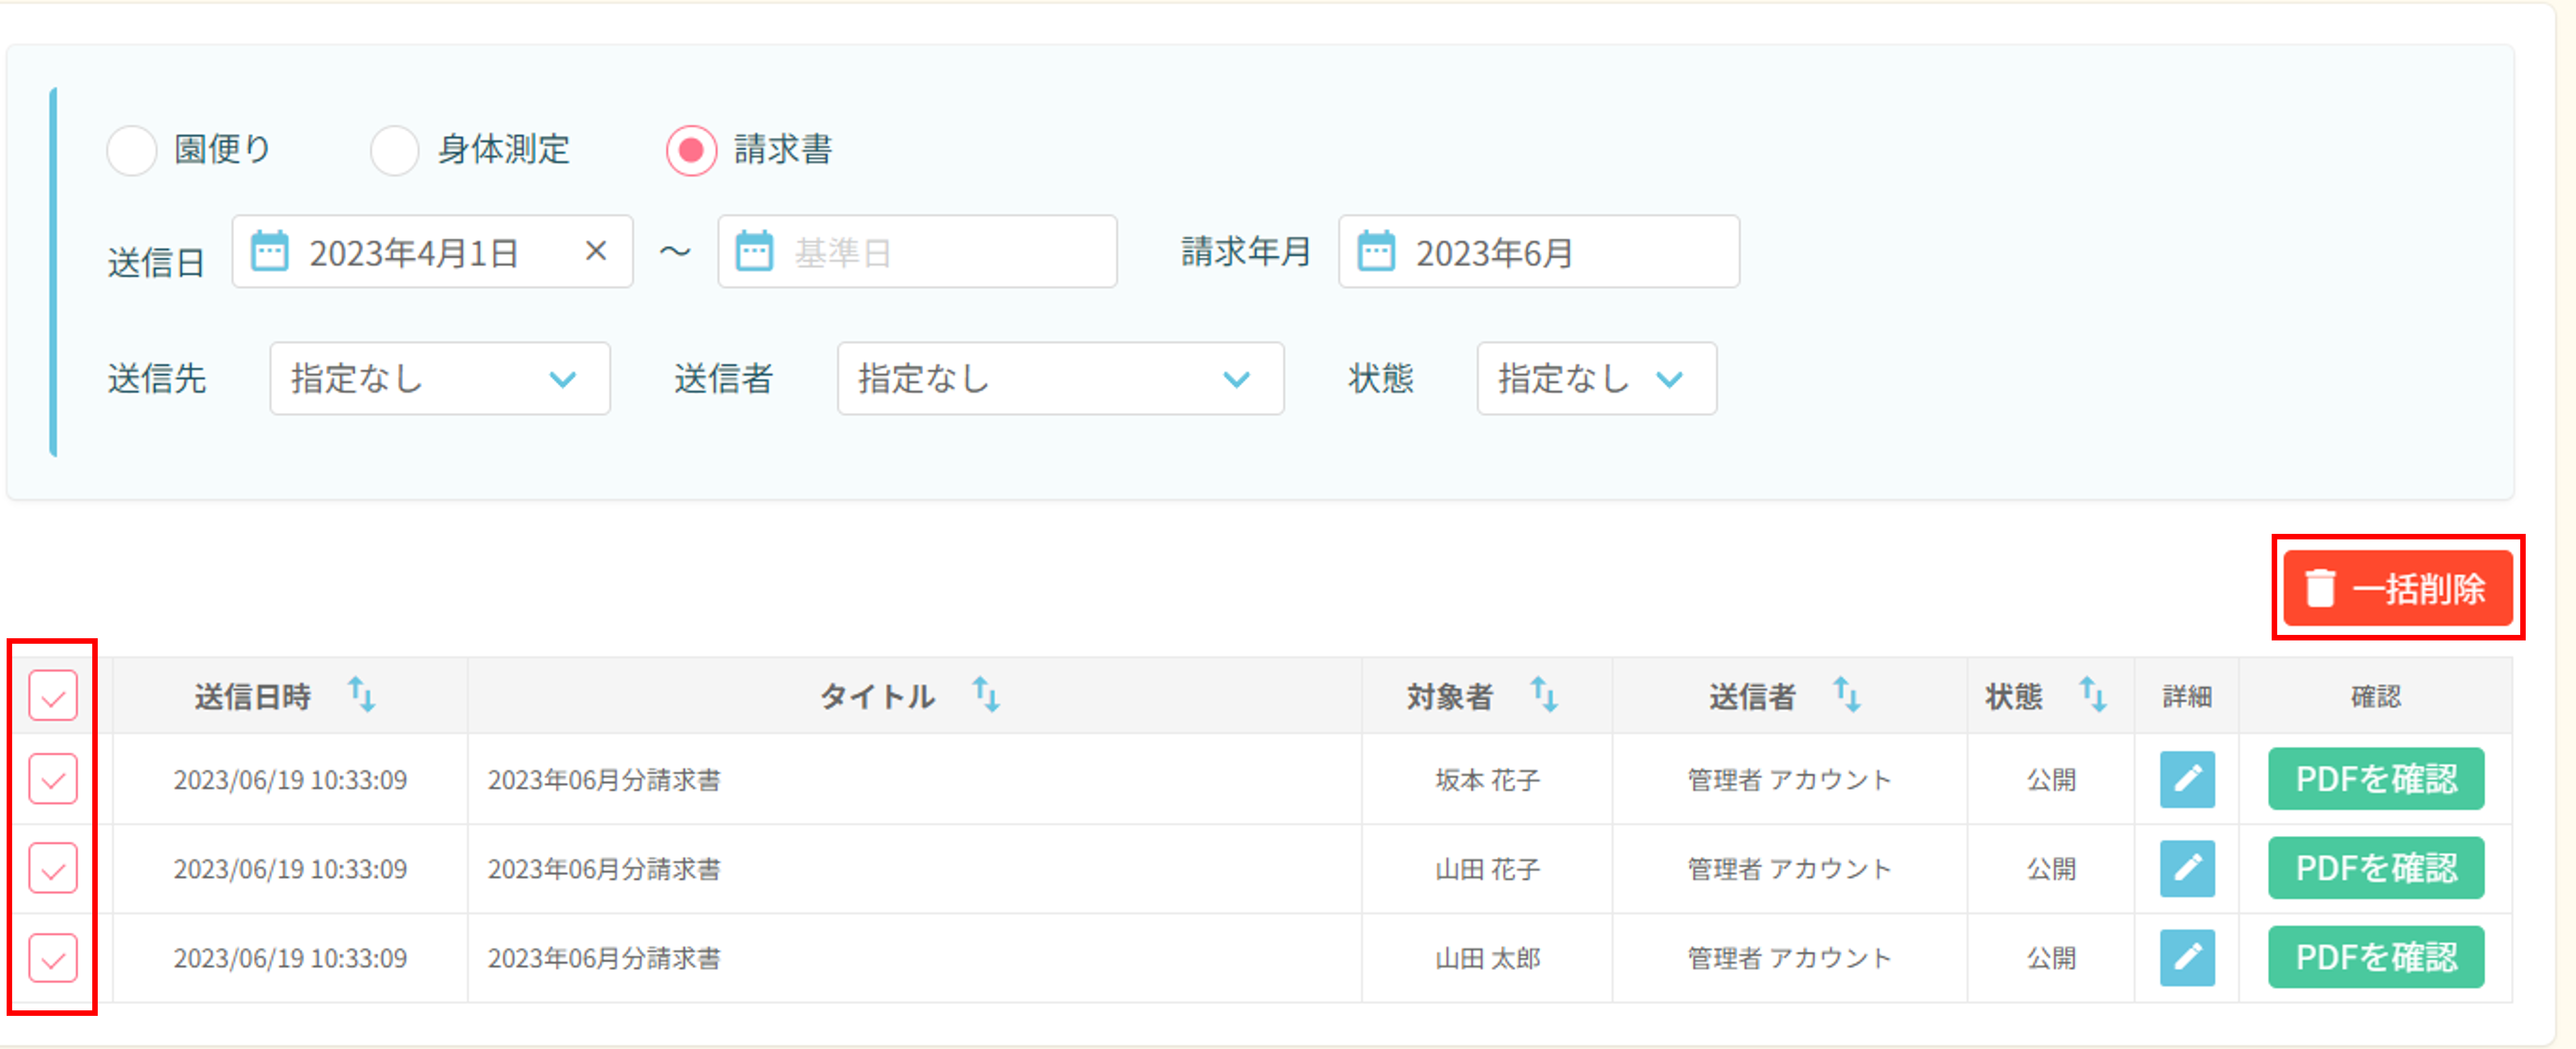Uncheck the checkbox for 山田 太郎 row
The image size is (2576, 1049).
pyautogui.click(x=53, y=958)
